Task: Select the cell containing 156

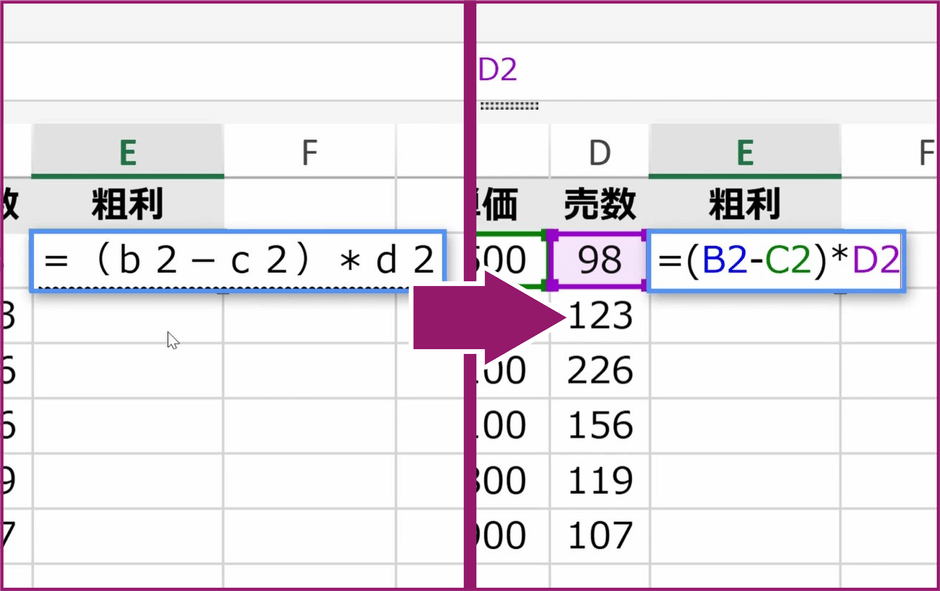Action: 599,426
